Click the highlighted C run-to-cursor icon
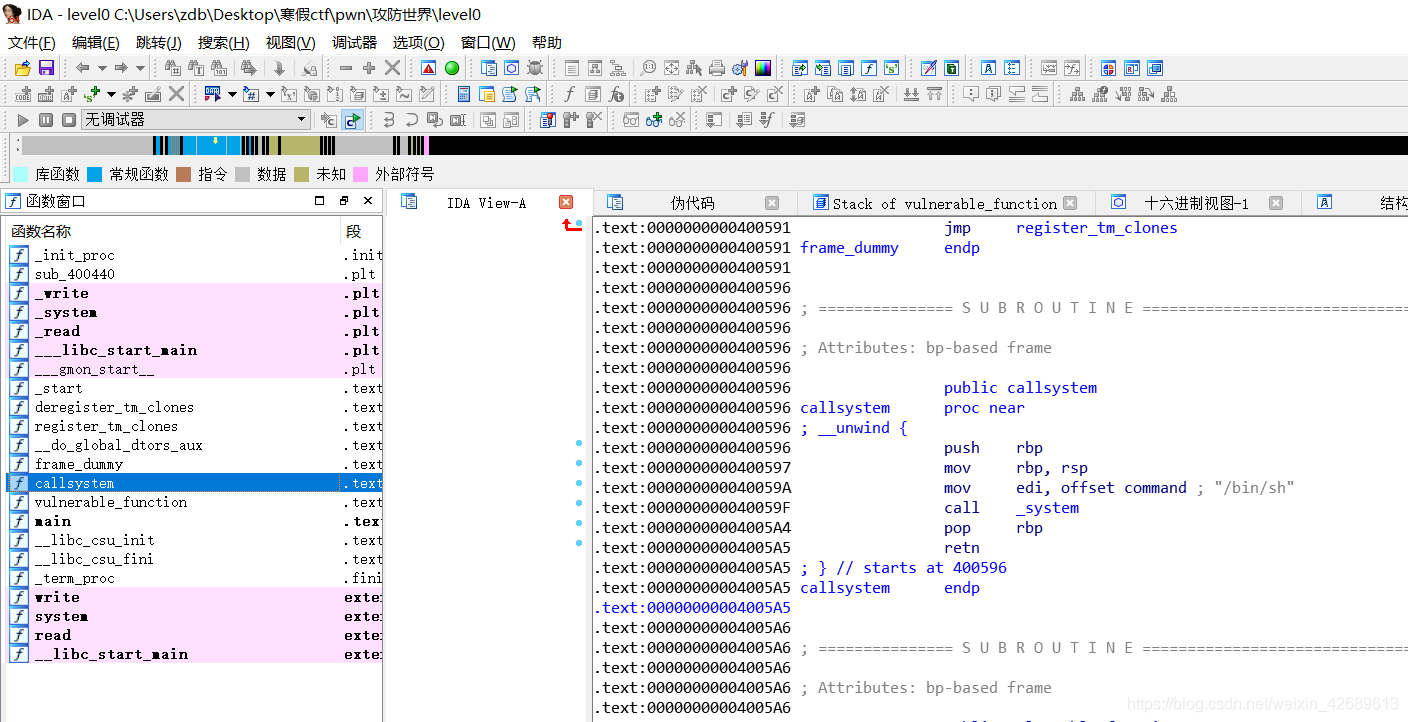The image size is (1408, 722). click(x=352, y=120)
